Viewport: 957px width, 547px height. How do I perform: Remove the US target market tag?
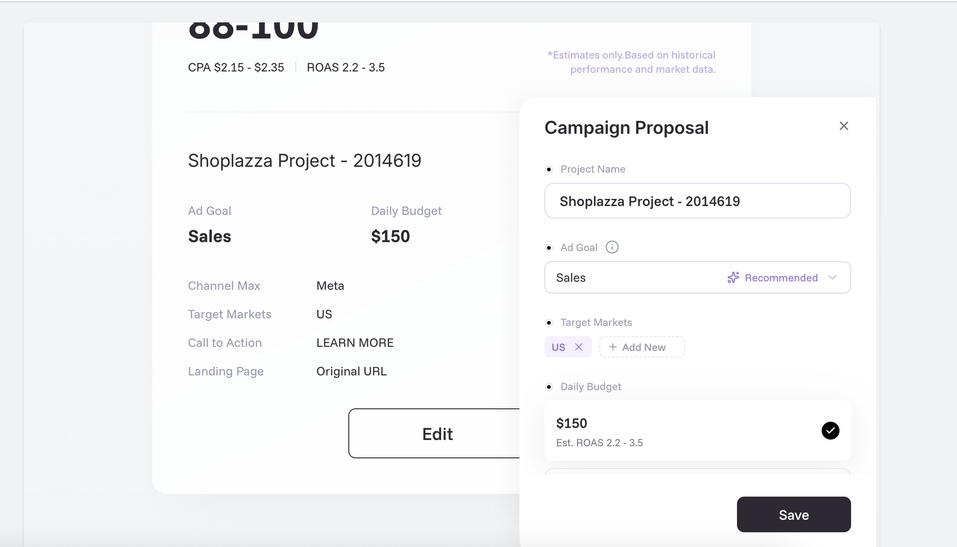579,347
